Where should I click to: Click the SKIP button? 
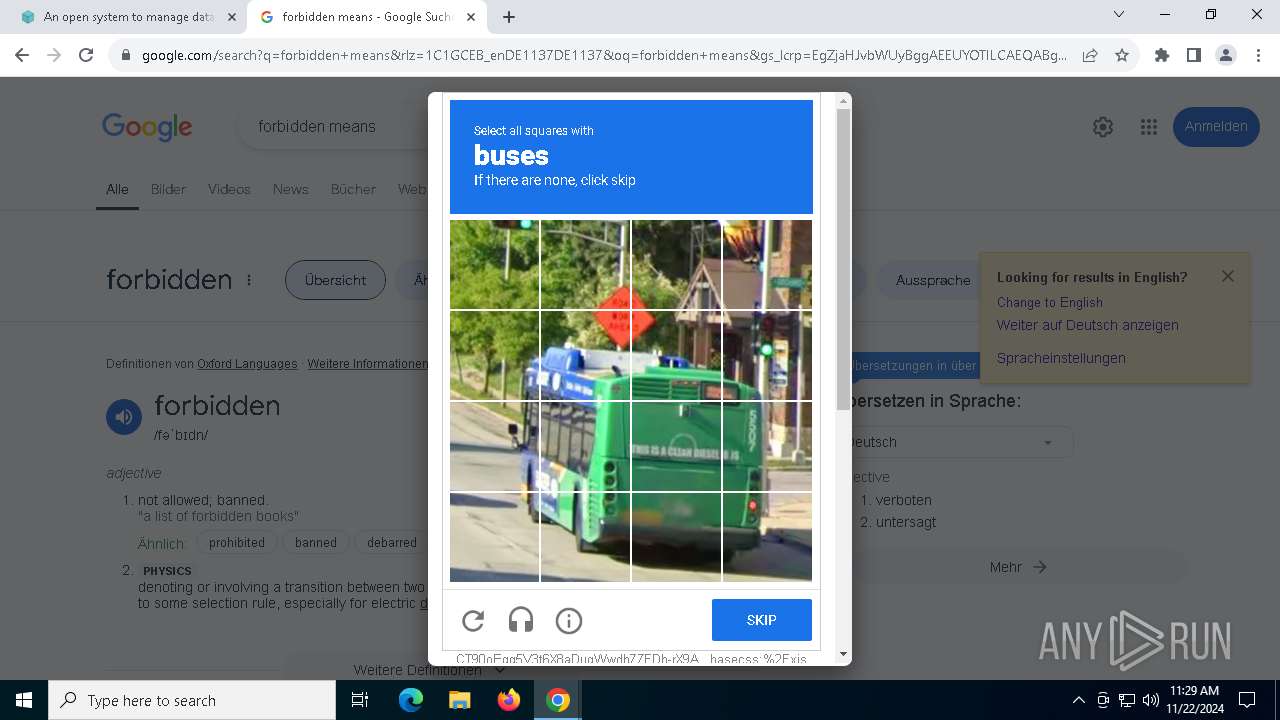762,620
